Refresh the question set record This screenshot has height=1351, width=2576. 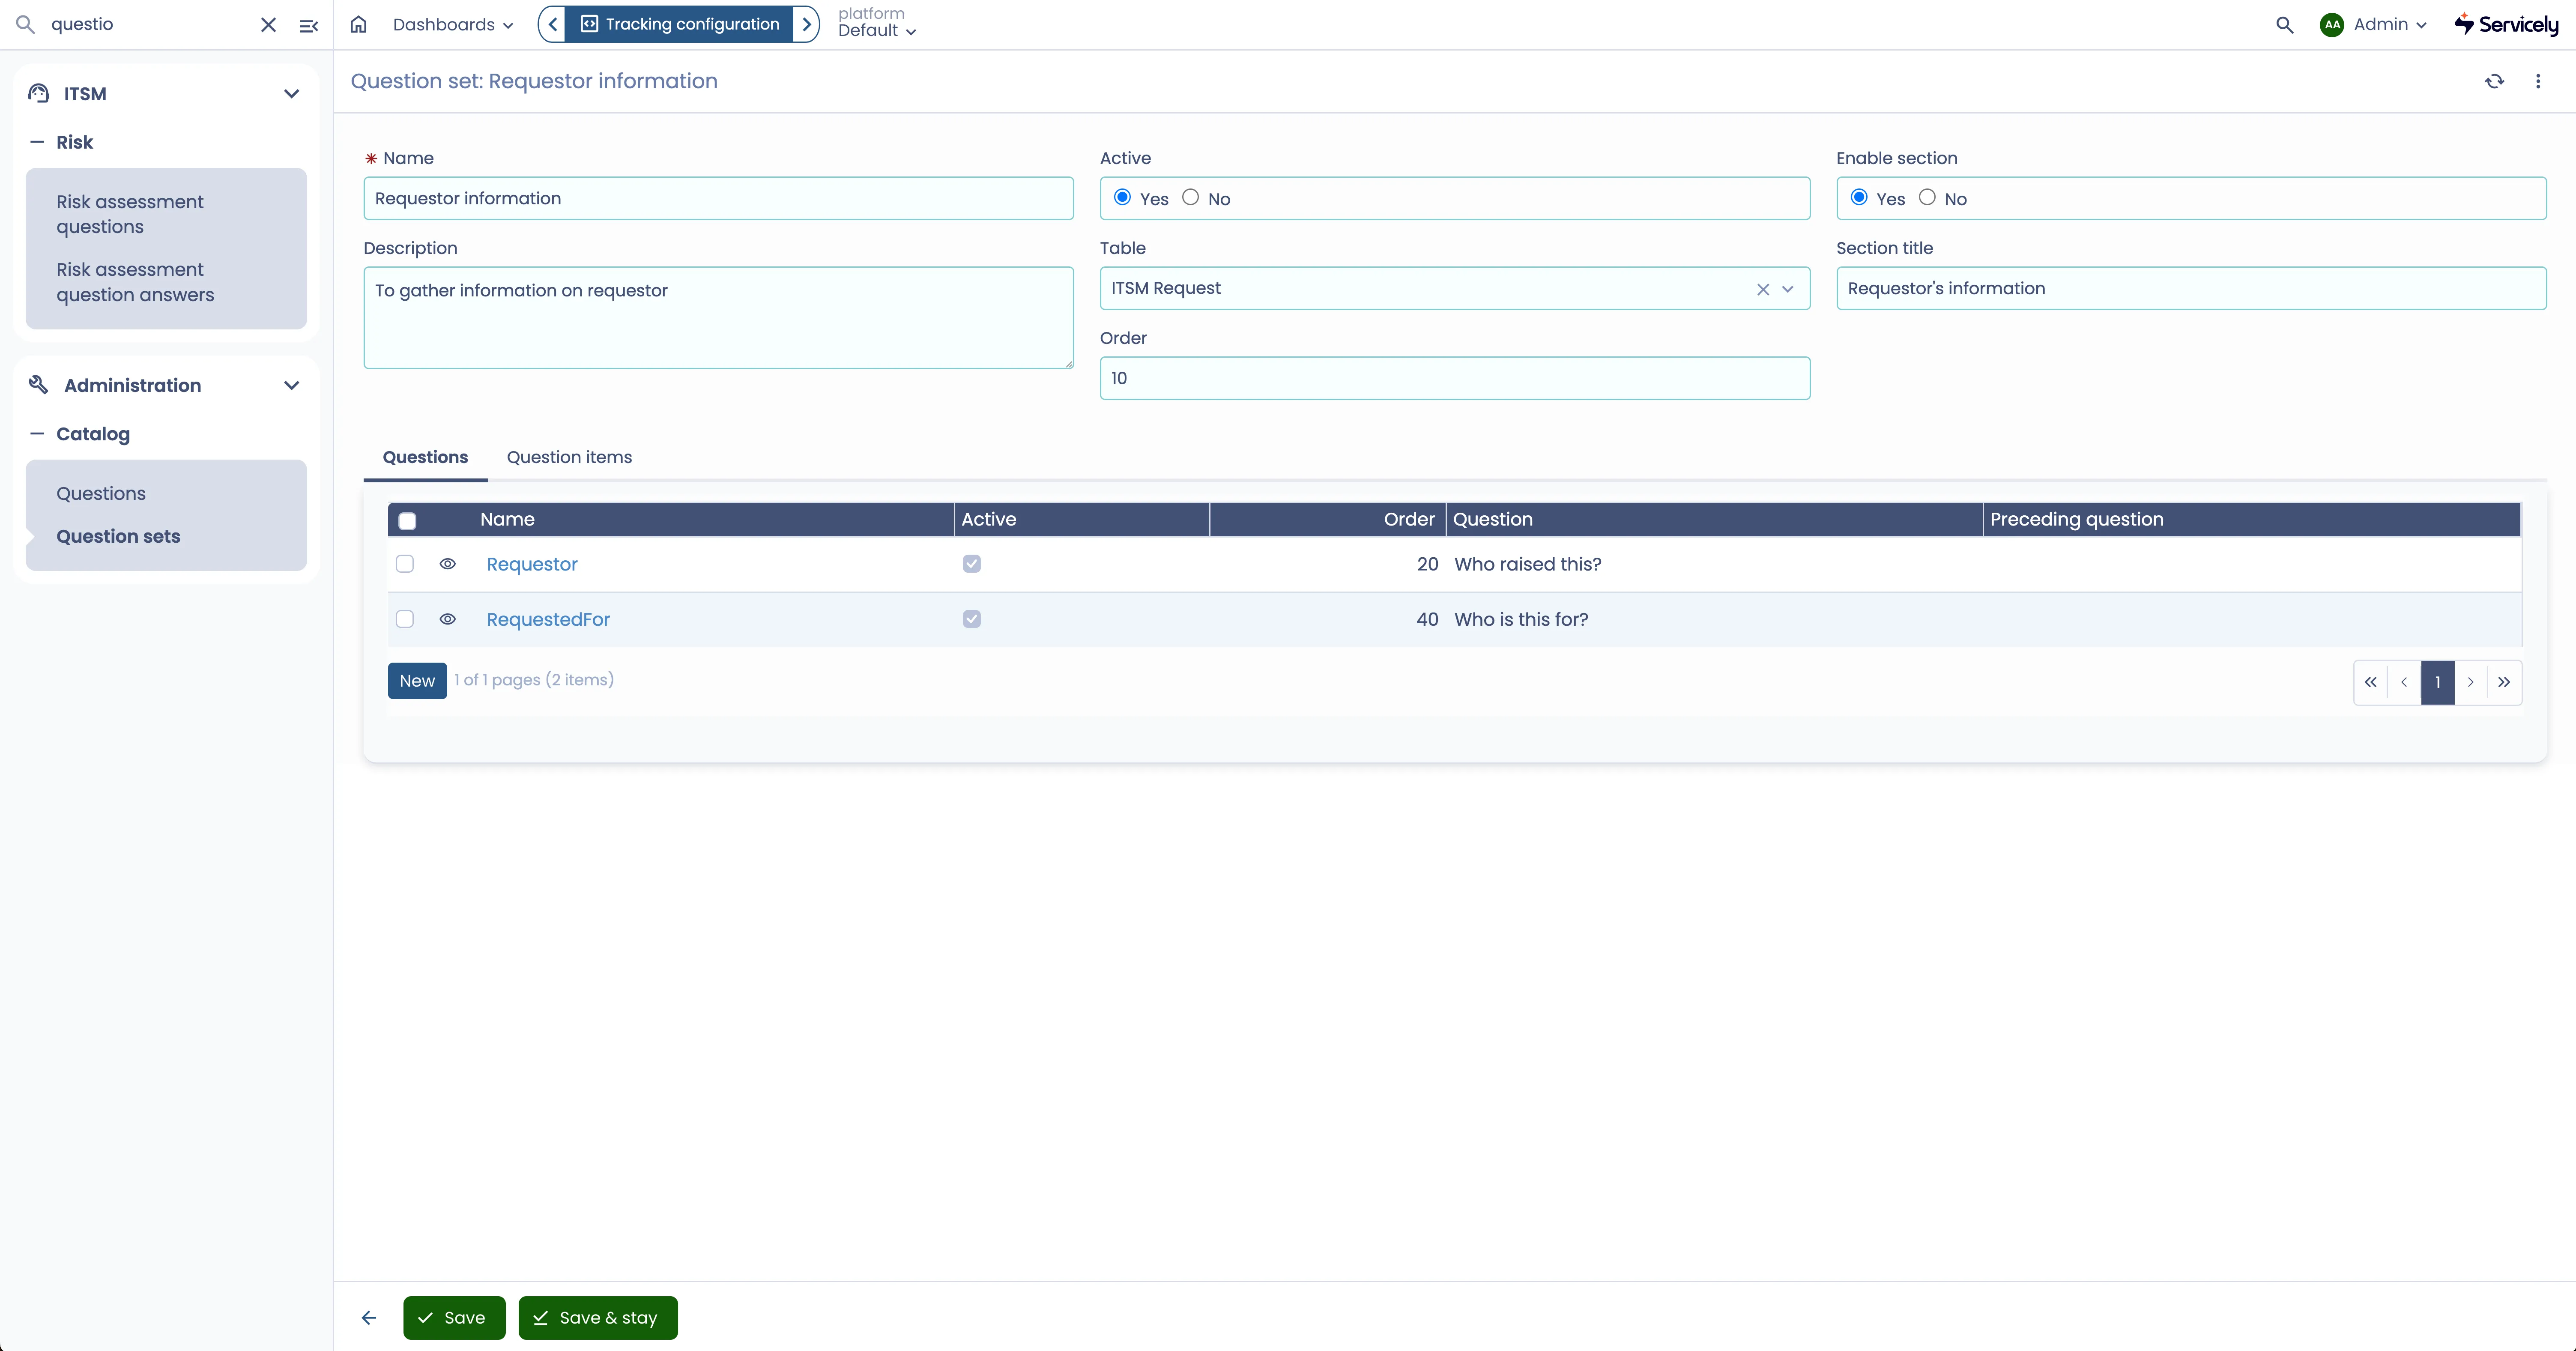[x=2495, y=81]
